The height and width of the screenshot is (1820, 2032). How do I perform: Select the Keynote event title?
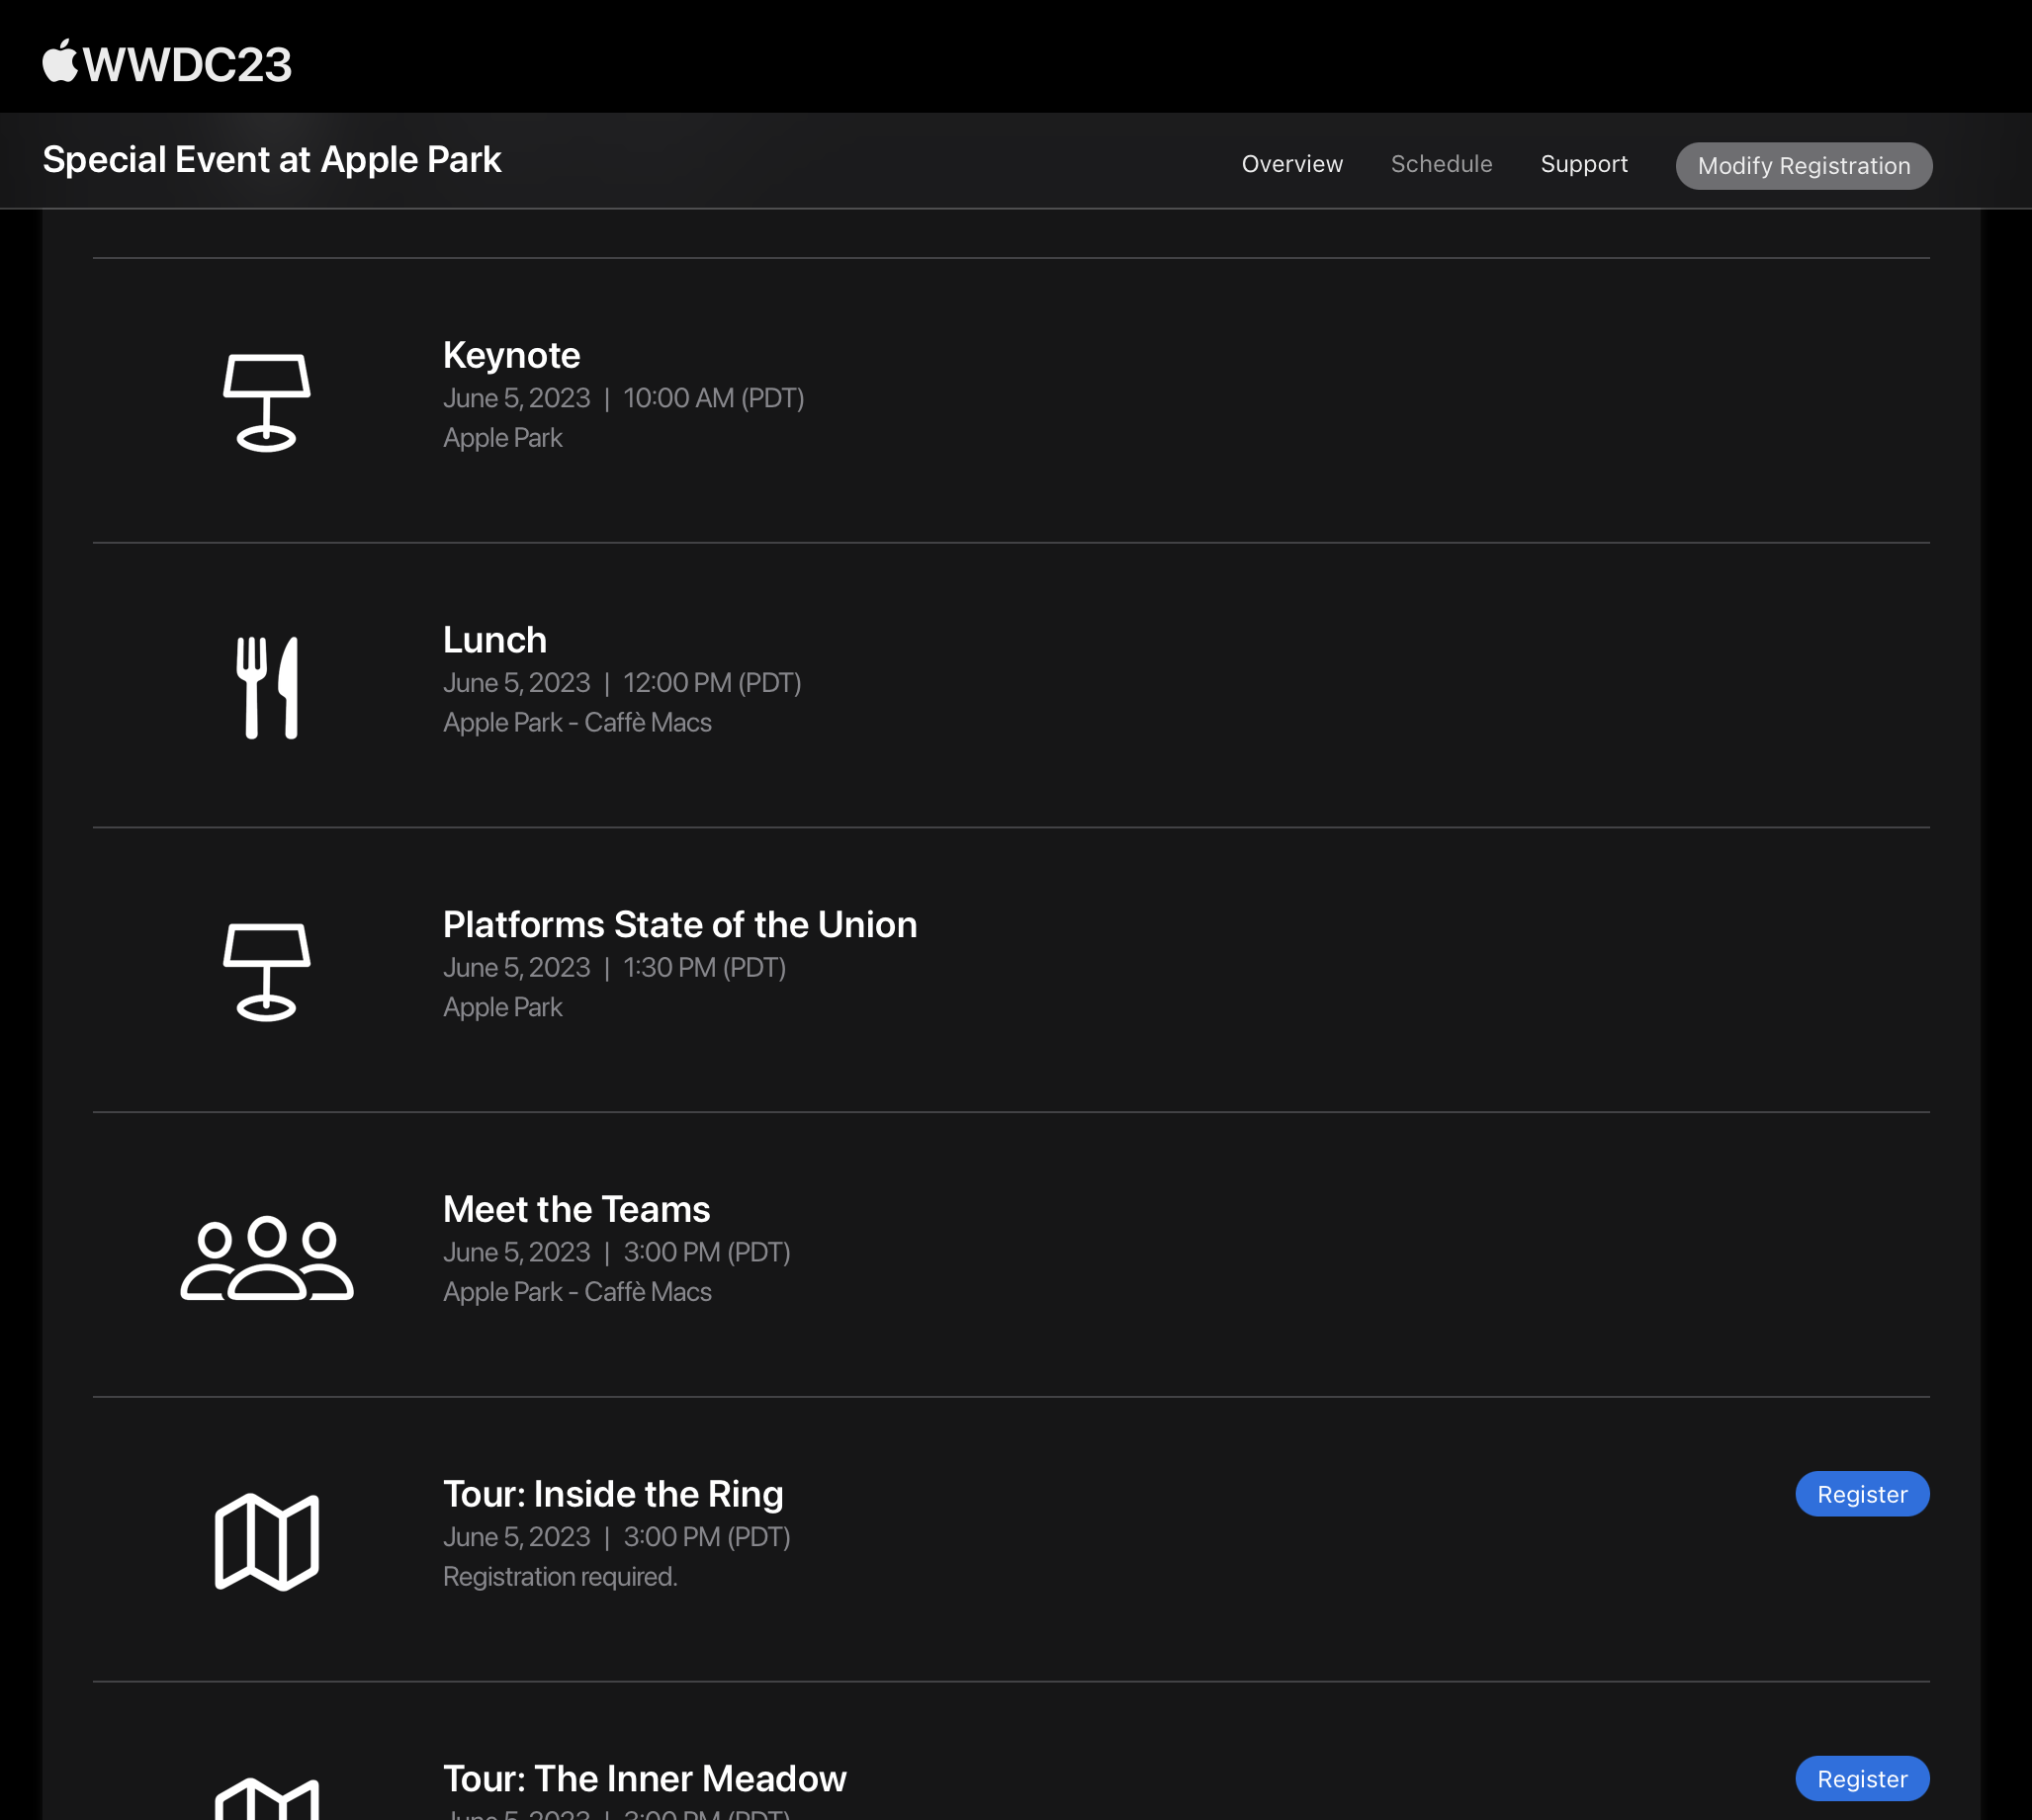pyautogui.click(x=511, y=356)
